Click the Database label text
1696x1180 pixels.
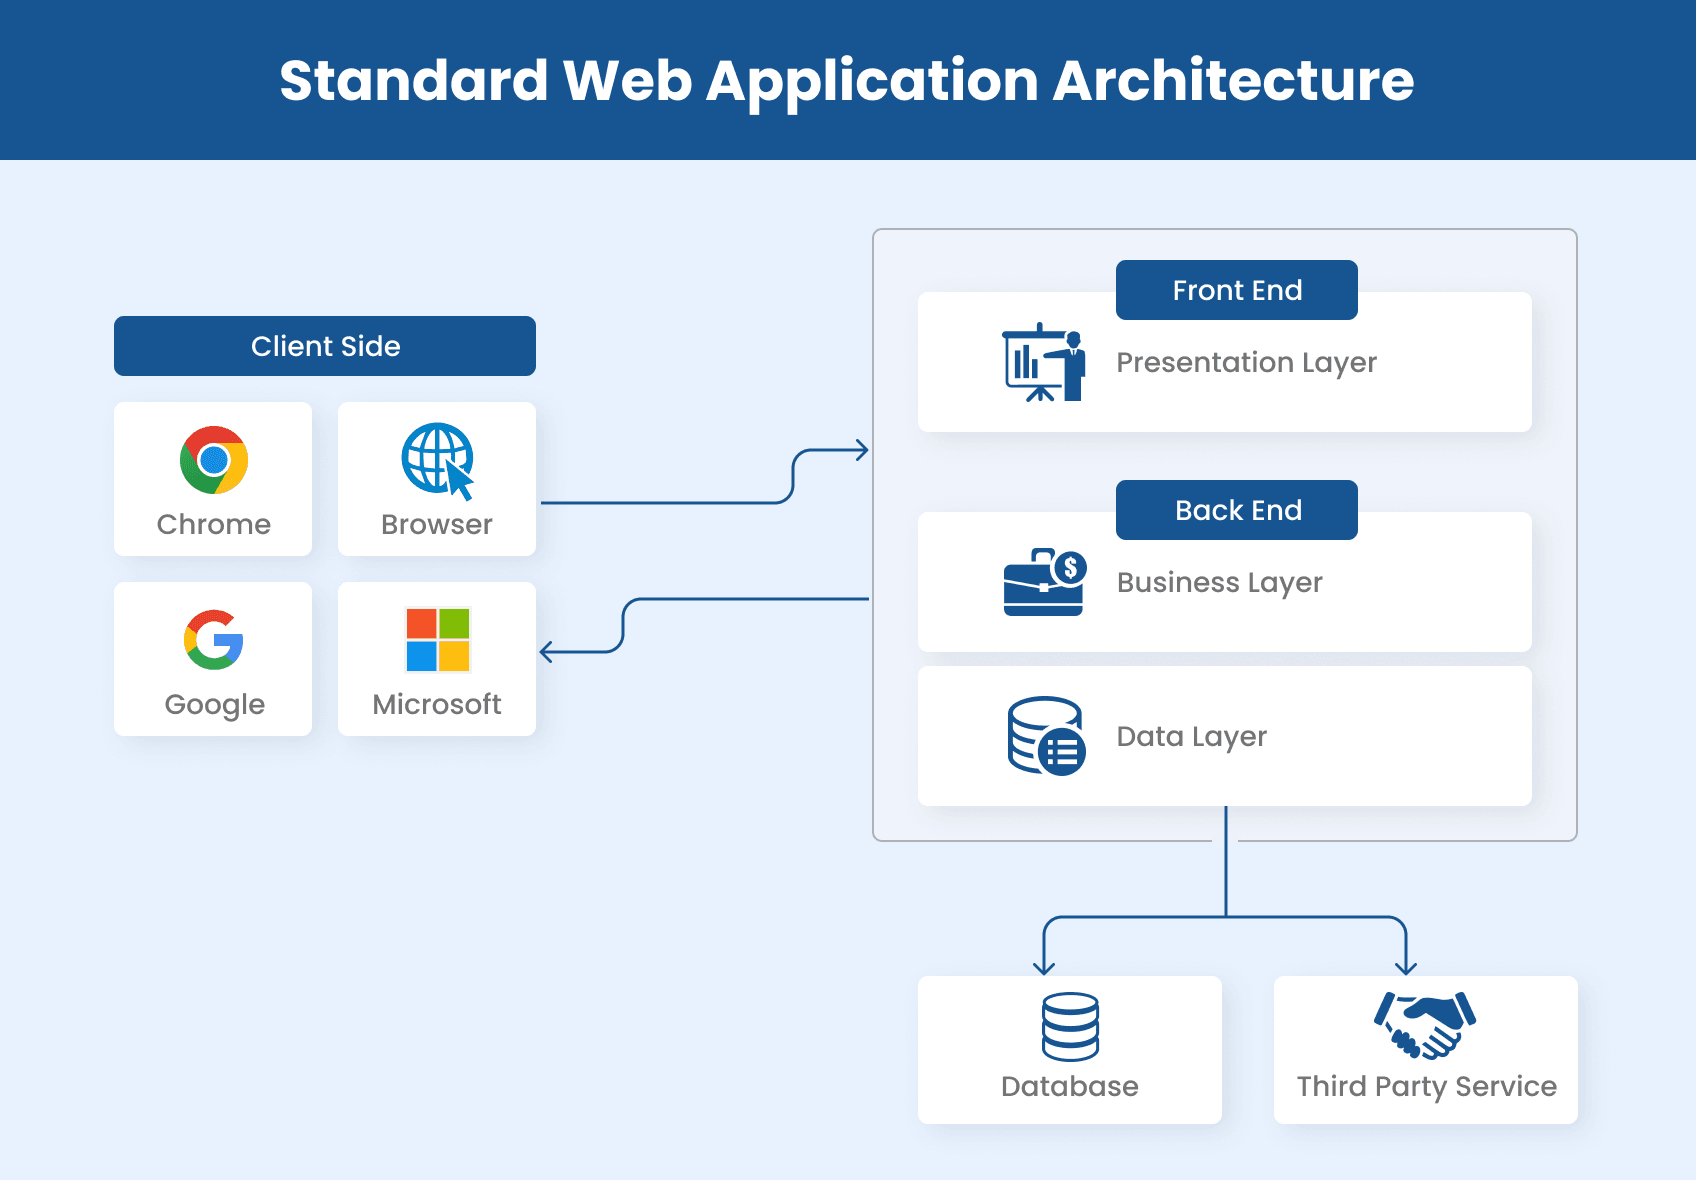coord(1069,1086)
